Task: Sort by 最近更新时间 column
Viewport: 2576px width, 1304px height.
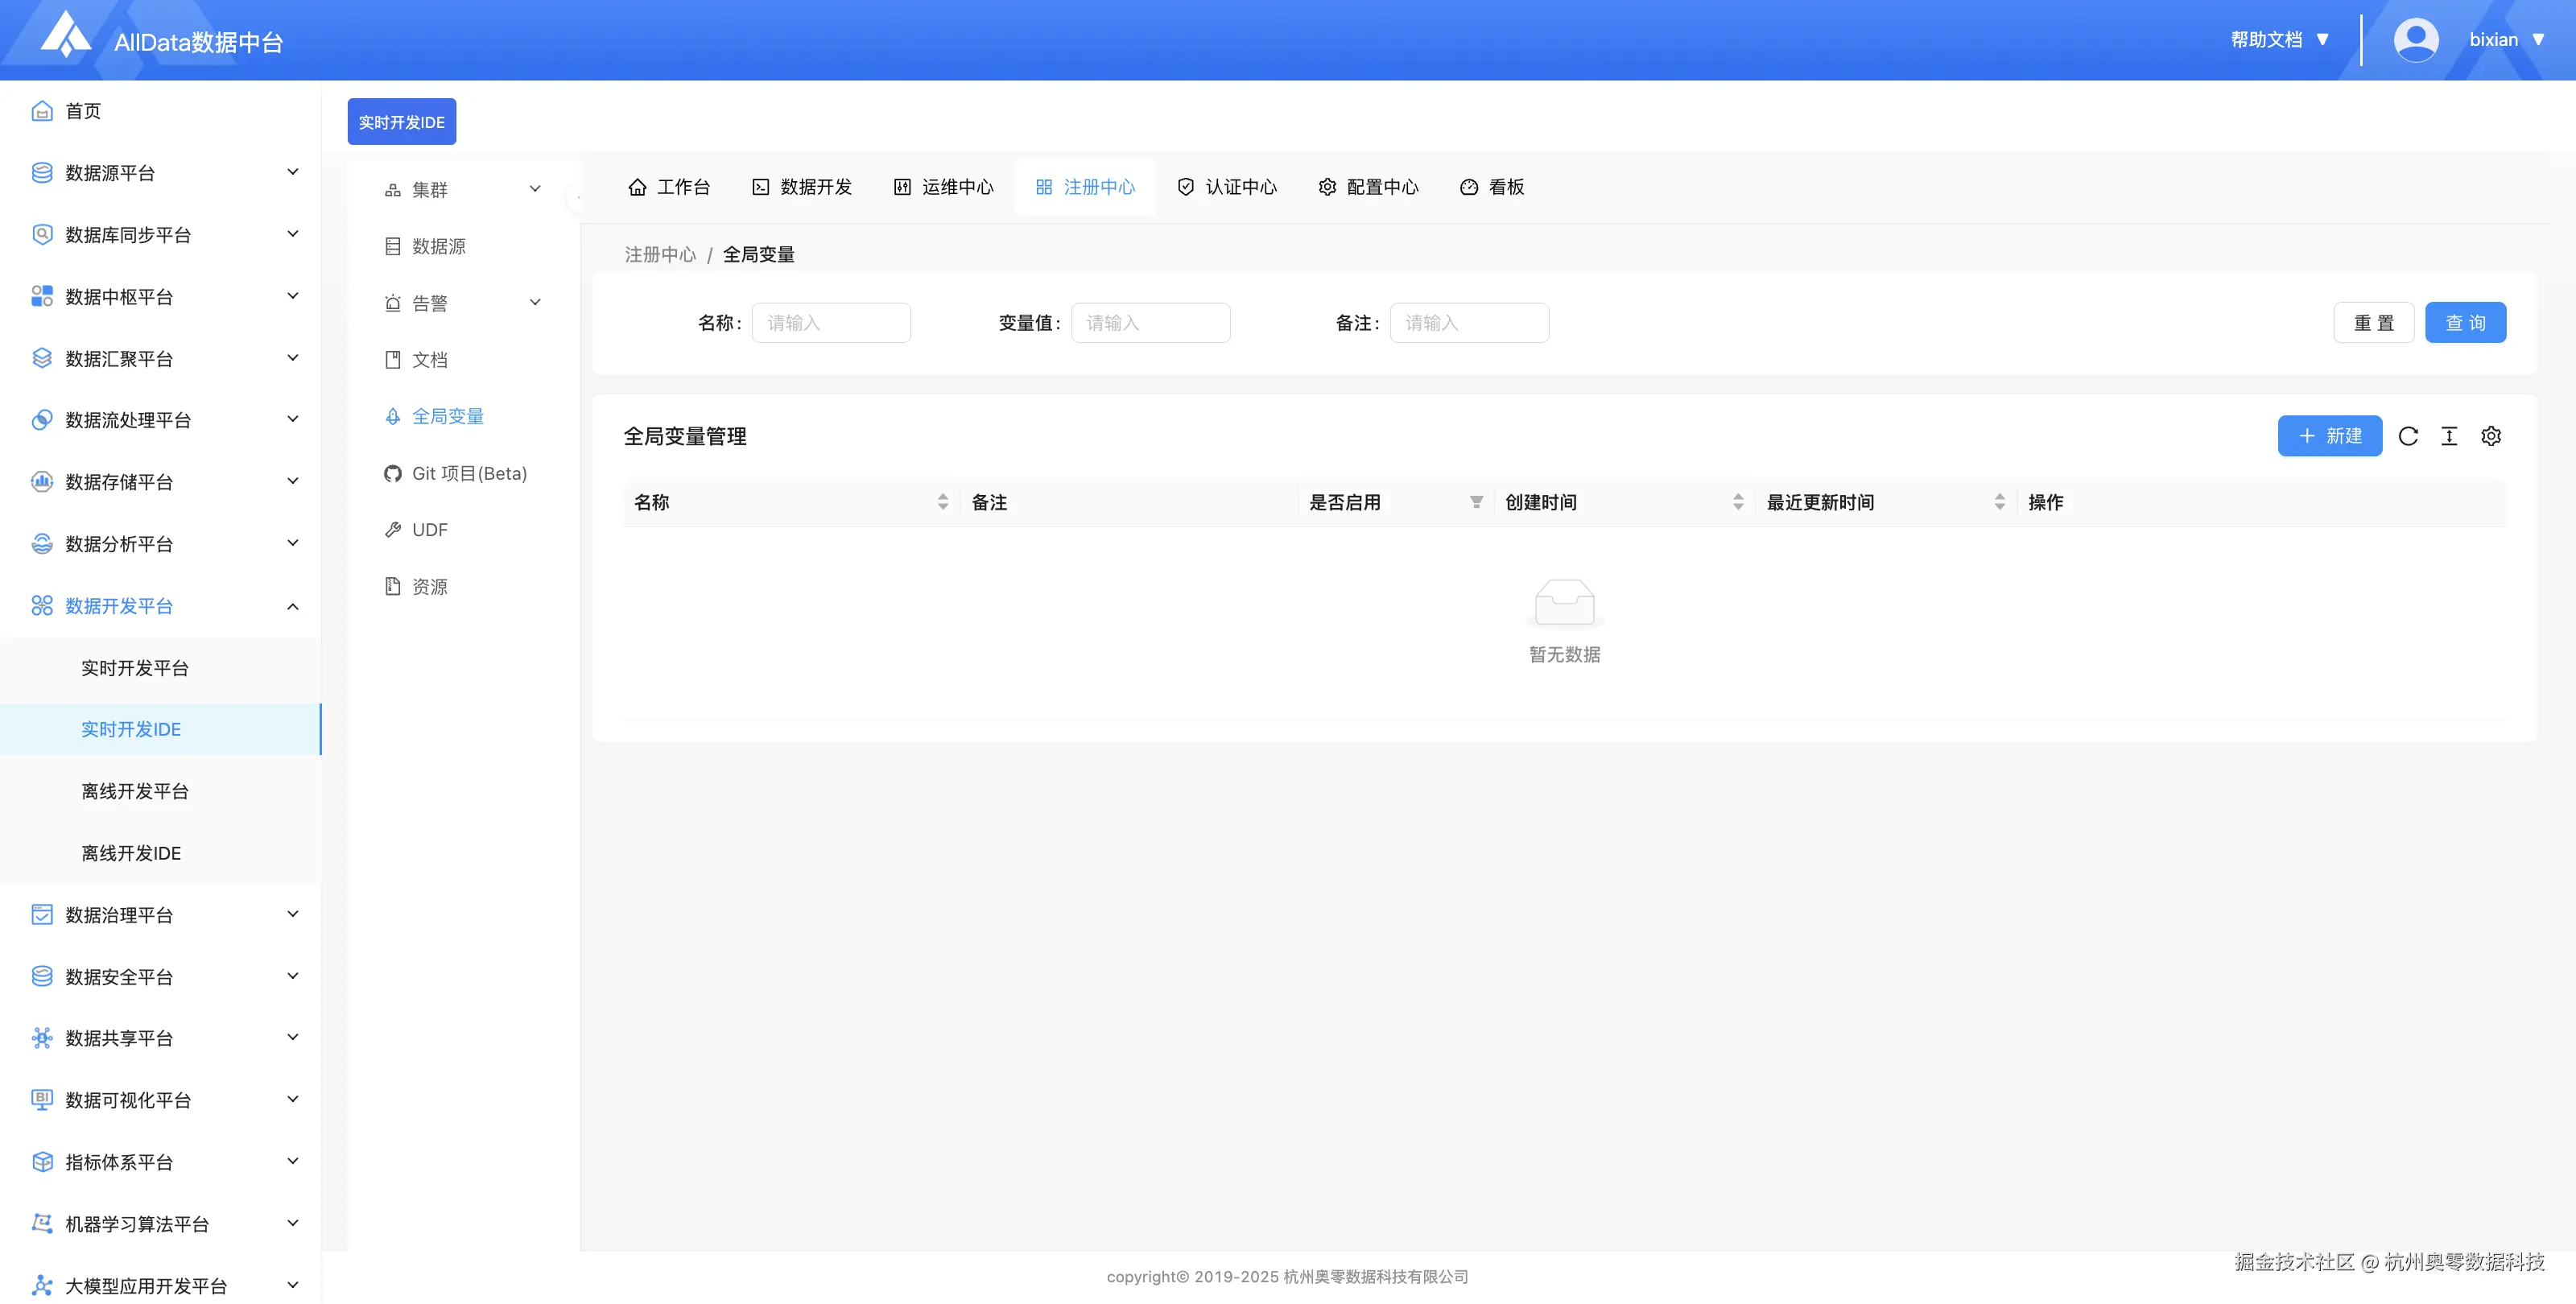Action: pyautogui.click(x=2000, y=502)
